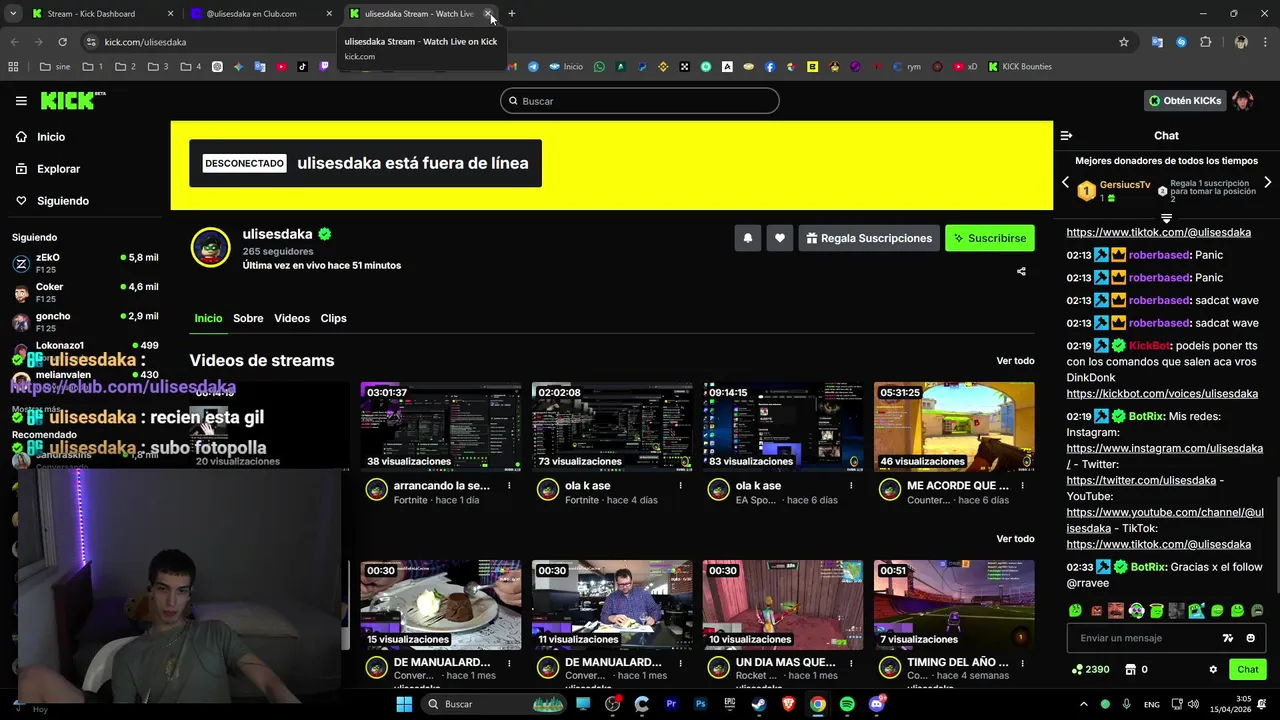Viewport: 1280px width, 720px height.
Task: Open the hamburger sidebar menu
Action: [x=21, y=101]
